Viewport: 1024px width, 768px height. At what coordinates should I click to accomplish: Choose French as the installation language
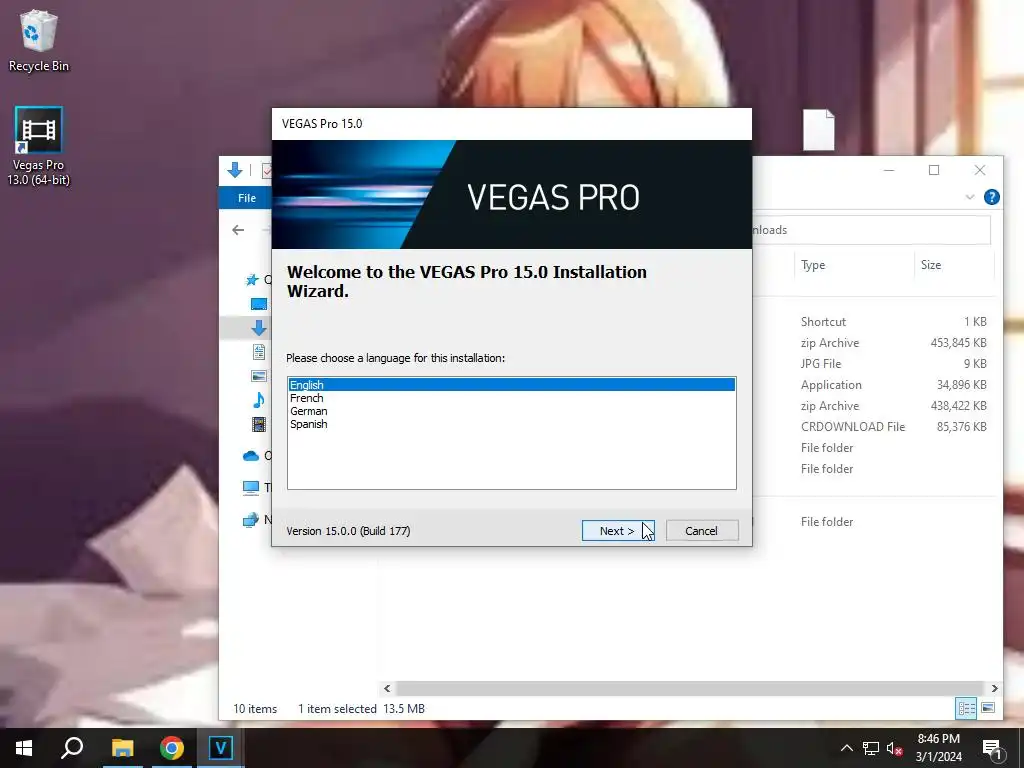coord(511,398)
